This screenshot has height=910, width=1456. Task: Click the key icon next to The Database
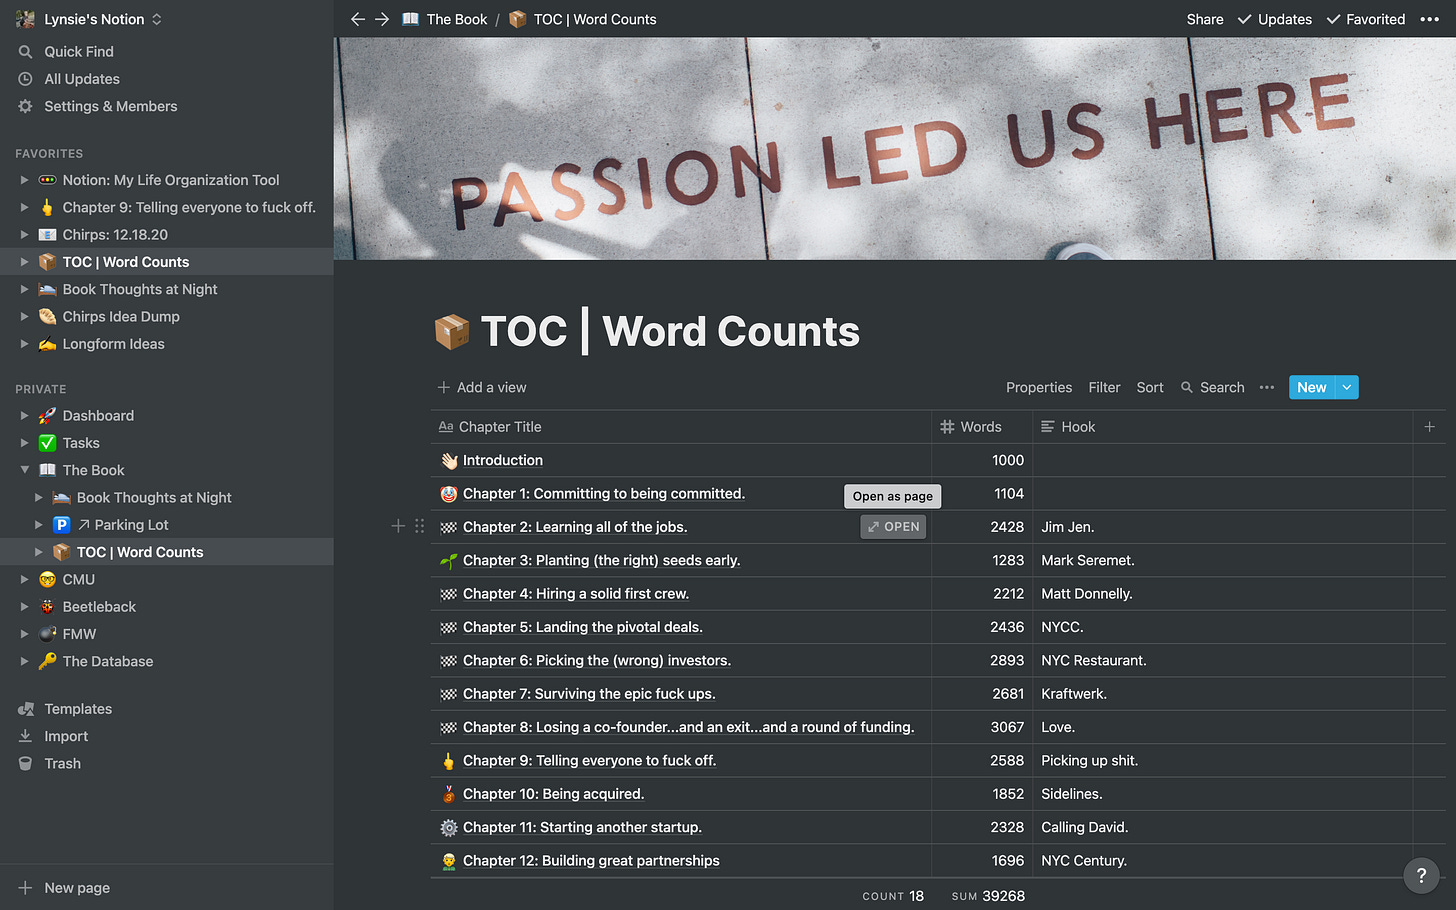point(47,661)
